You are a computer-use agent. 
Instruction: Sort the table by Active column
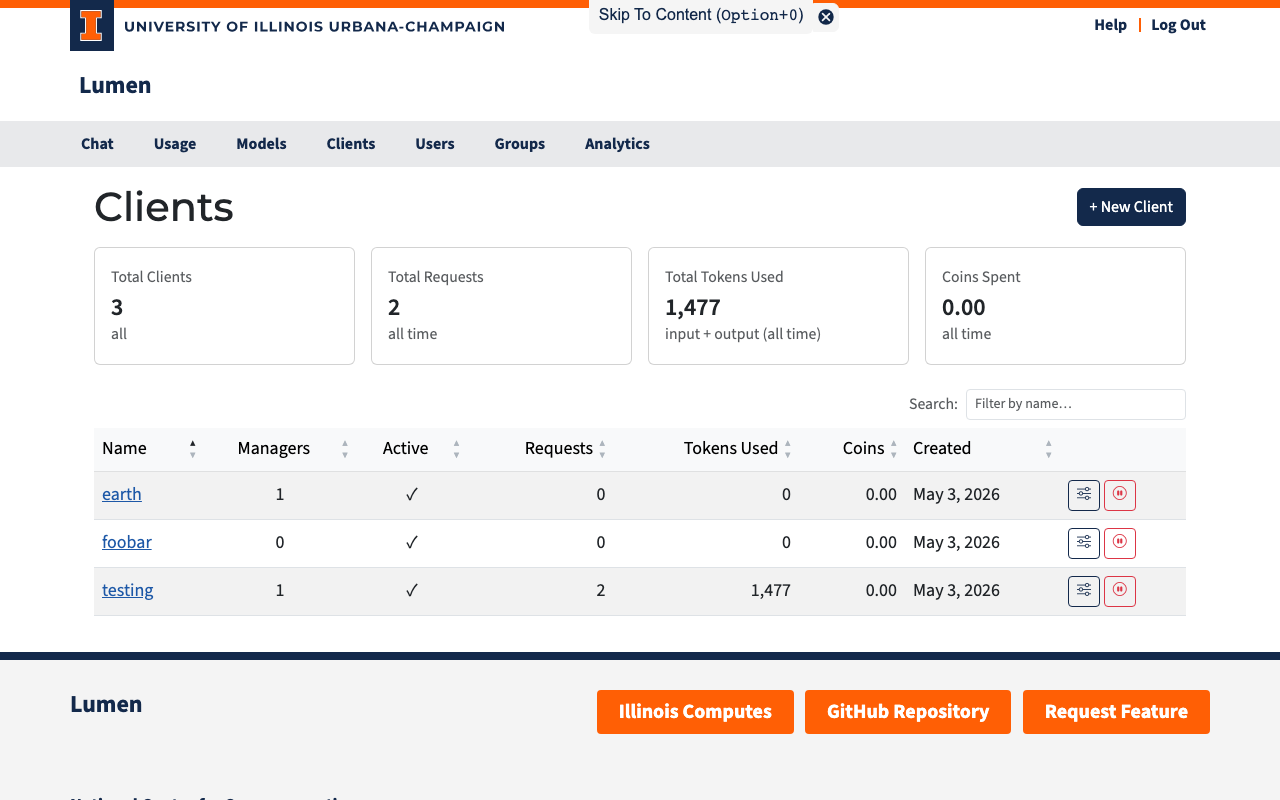tap(412, 448)
